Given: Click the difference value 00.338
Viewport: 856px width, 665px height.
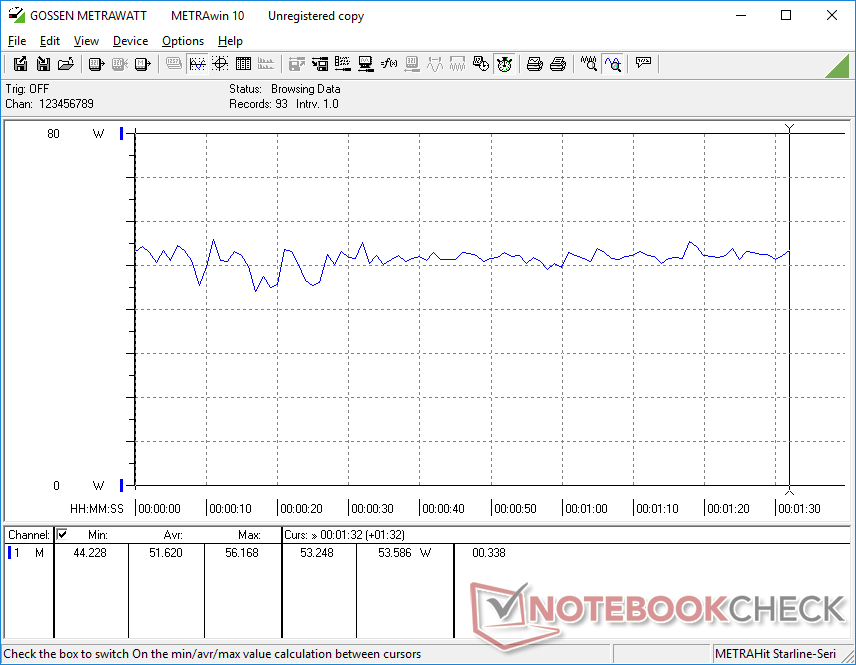Looking at the screenshot, I should [489, 553].
